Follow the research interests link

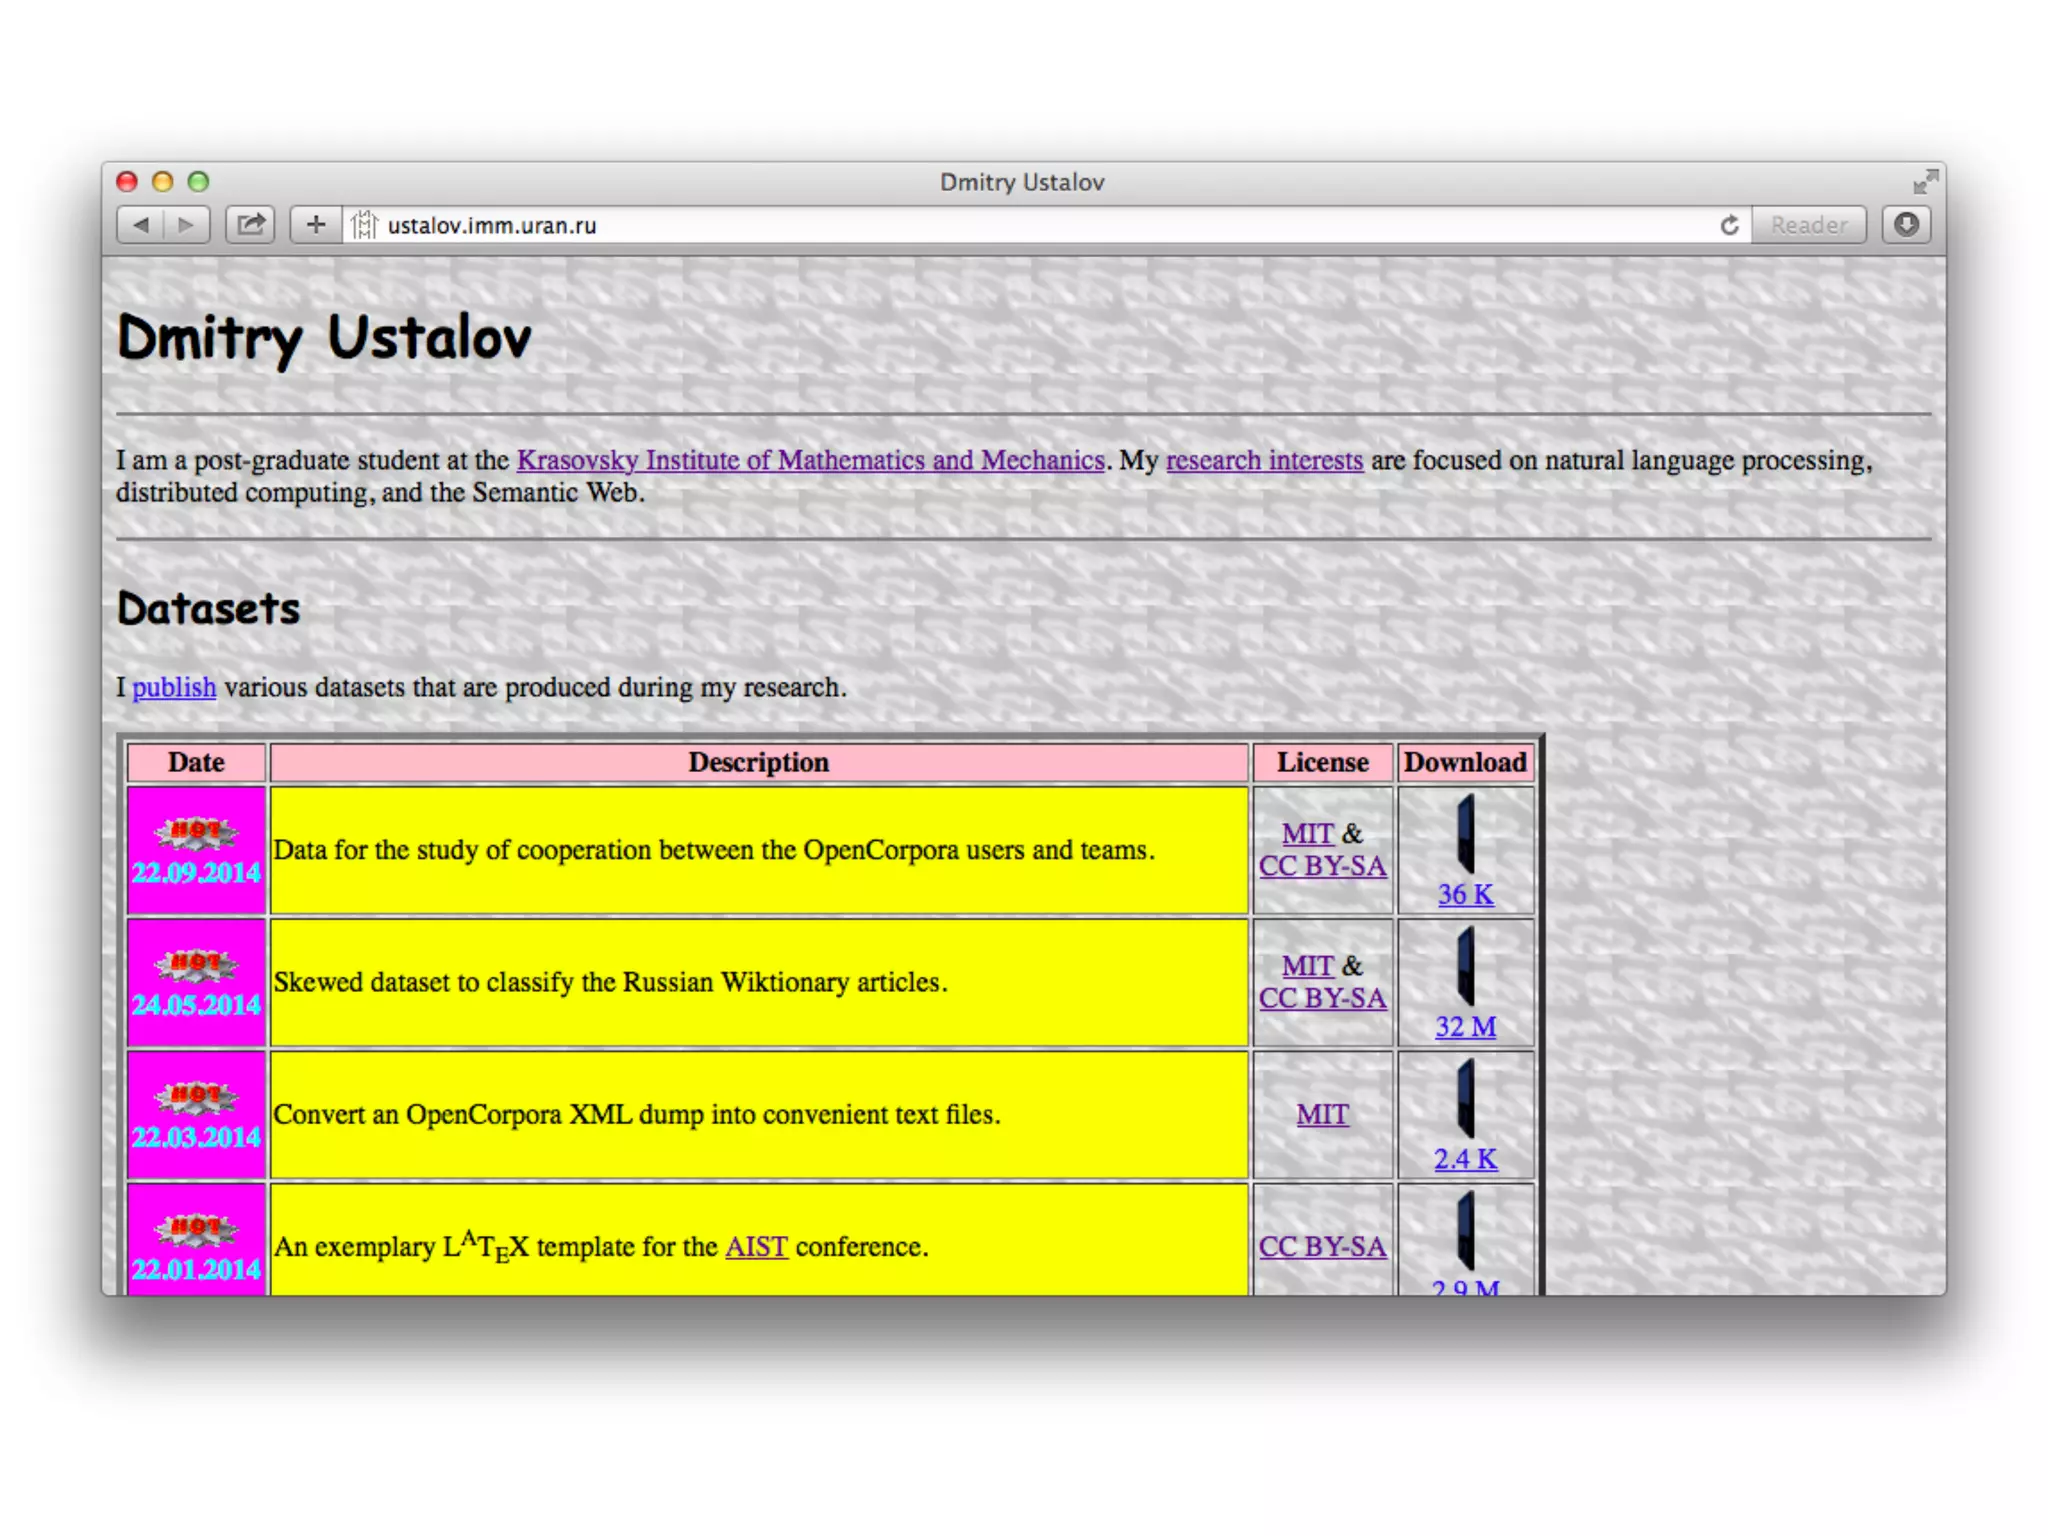(x=1264, y=461)
